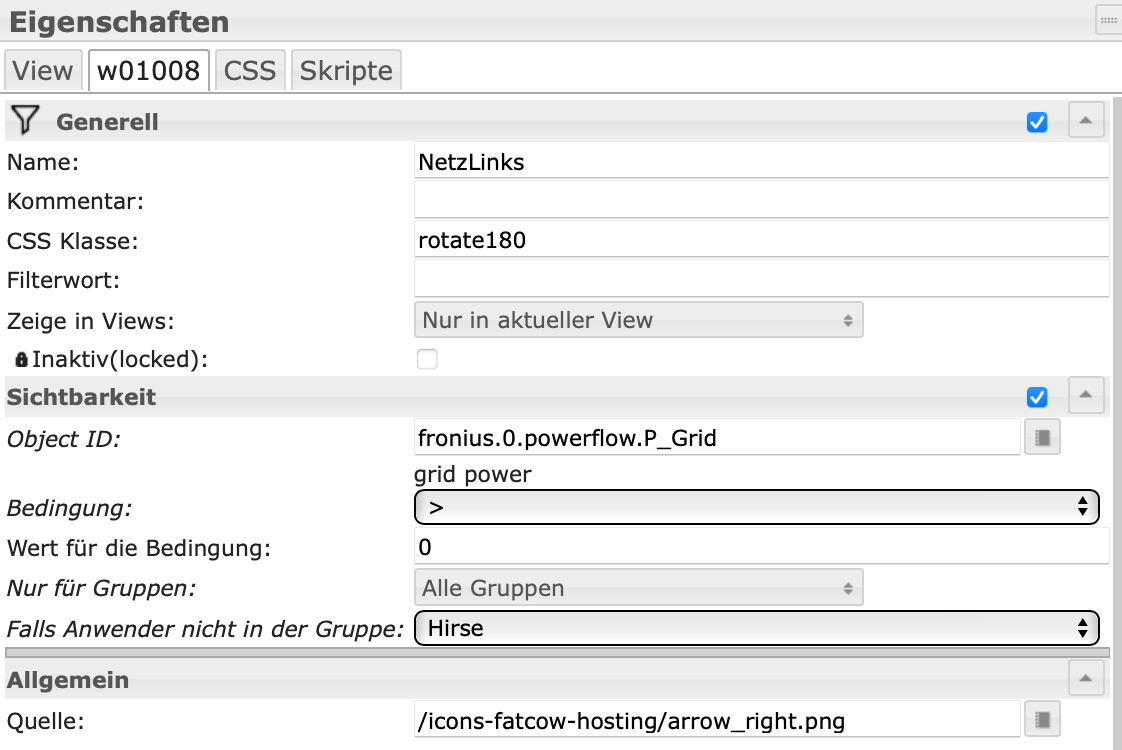Click the CSS Klasse field containing rotate180

761,240
